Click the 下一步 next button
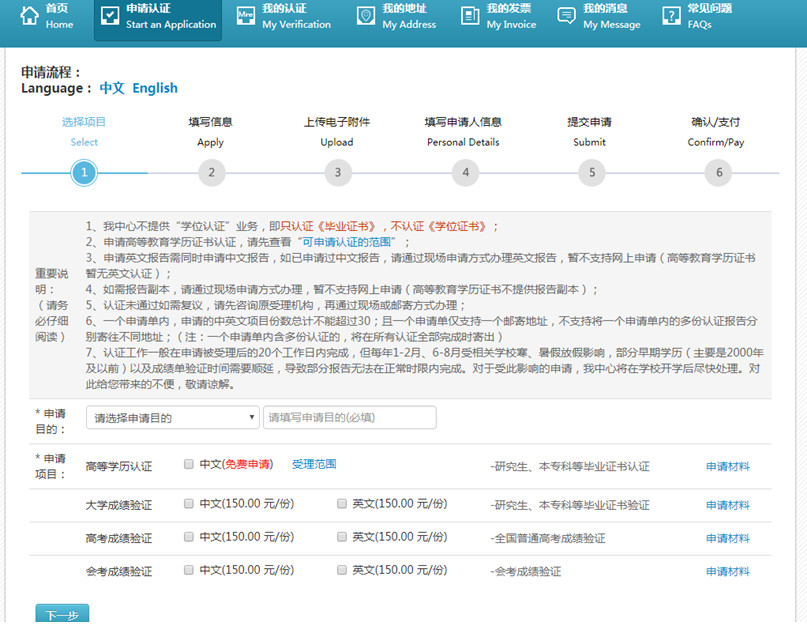807x627 pixels. click(x=62, y=615)
